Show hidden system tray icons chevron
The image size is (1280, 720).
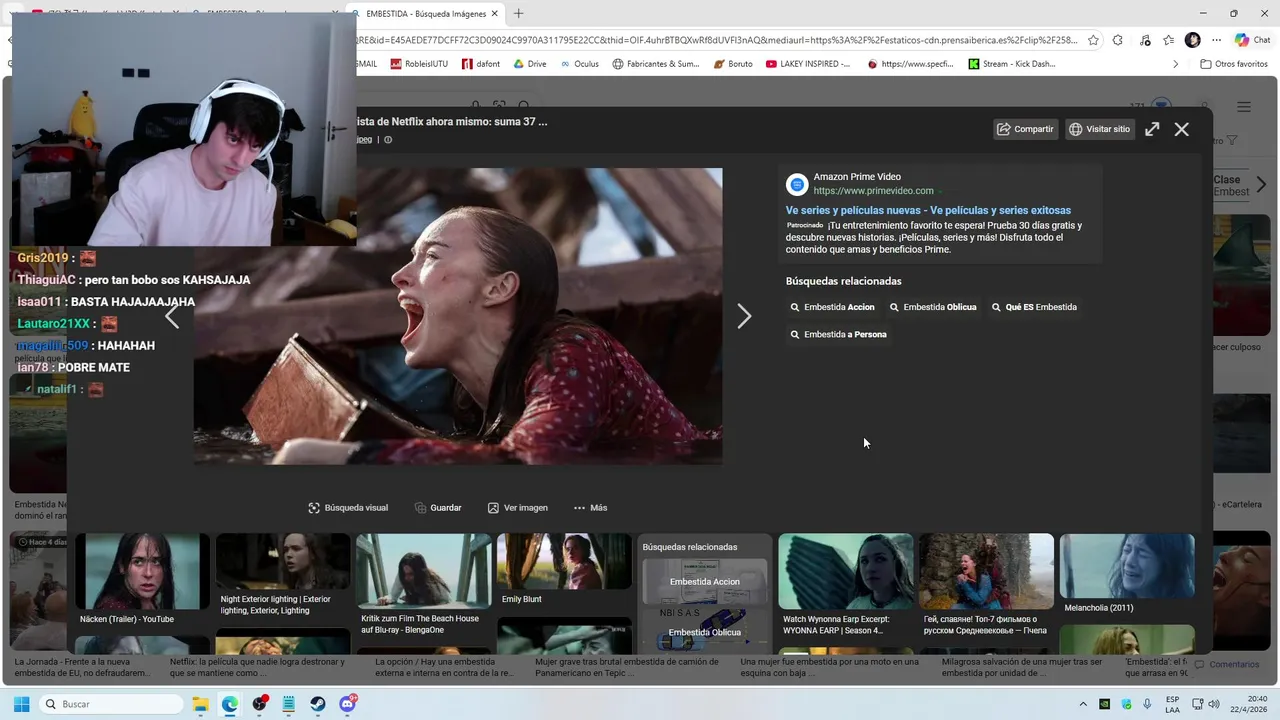1083,704
